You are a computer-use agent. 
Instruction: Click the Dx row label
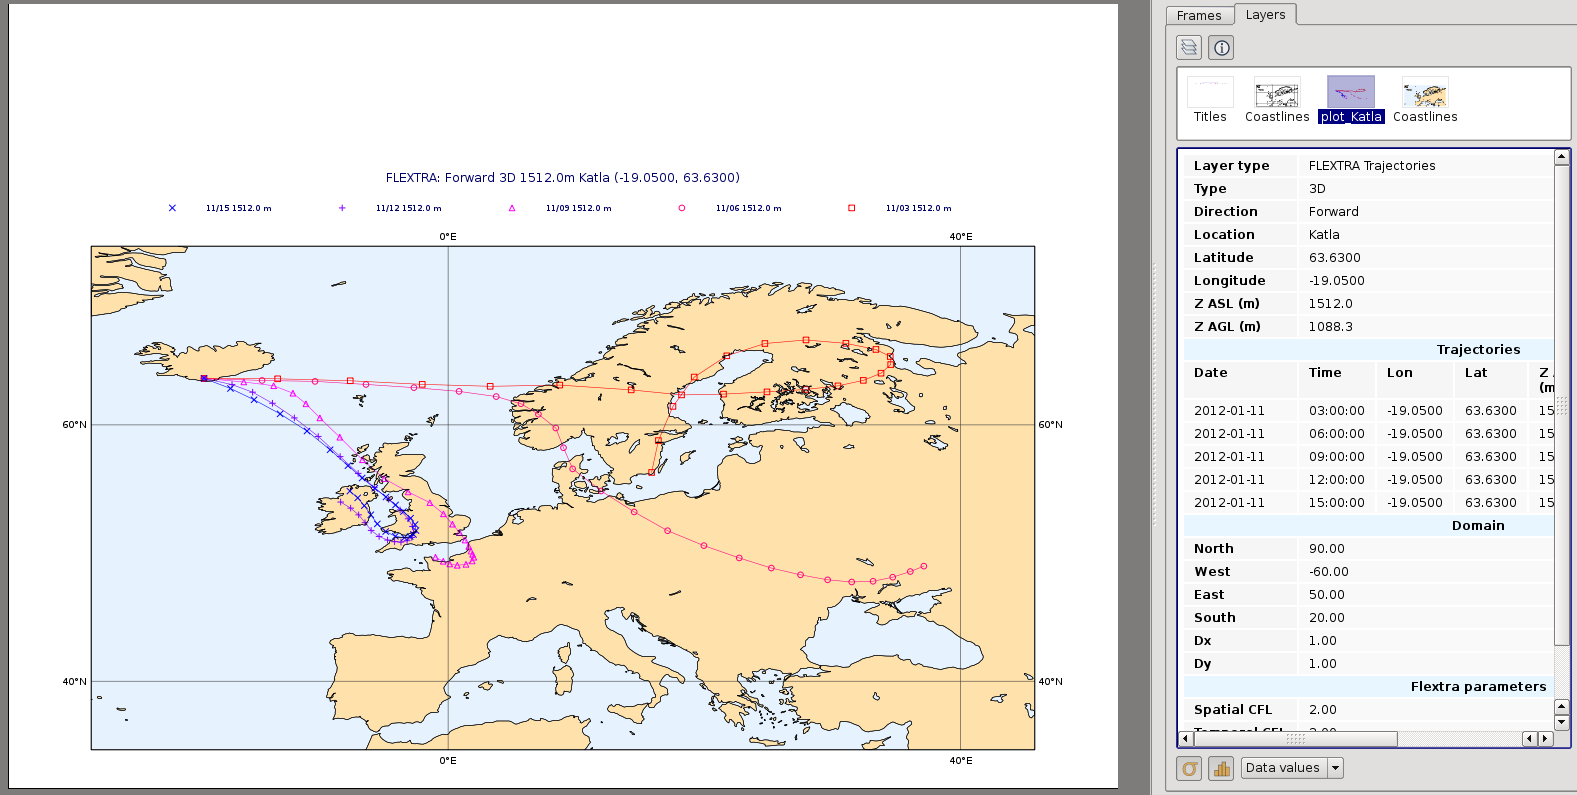point(1202,641)
